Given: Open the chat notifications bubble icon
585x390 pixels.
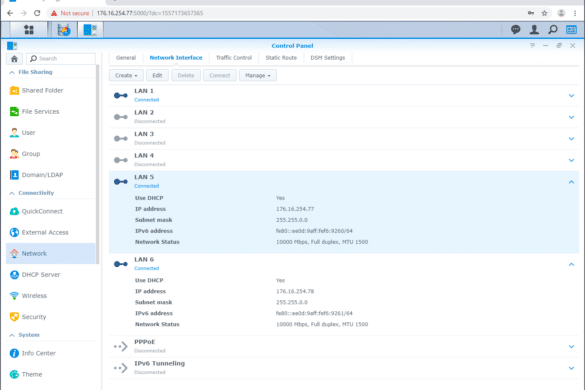Looking at the screenshot, I should (x=516, y=29).
